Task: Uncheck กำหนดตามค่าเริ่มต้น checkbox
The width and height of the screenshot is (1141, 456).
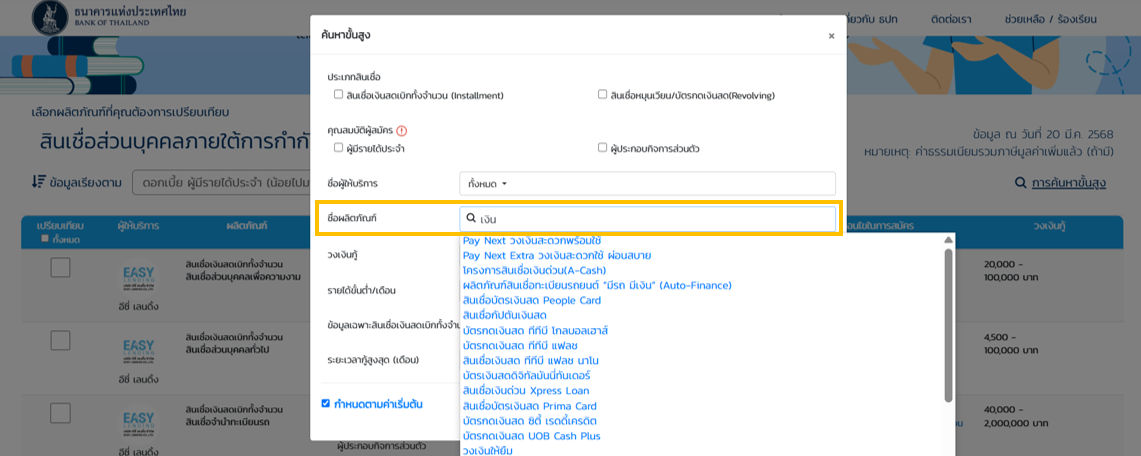Action: pyautogui.click(x=326, y=404)
